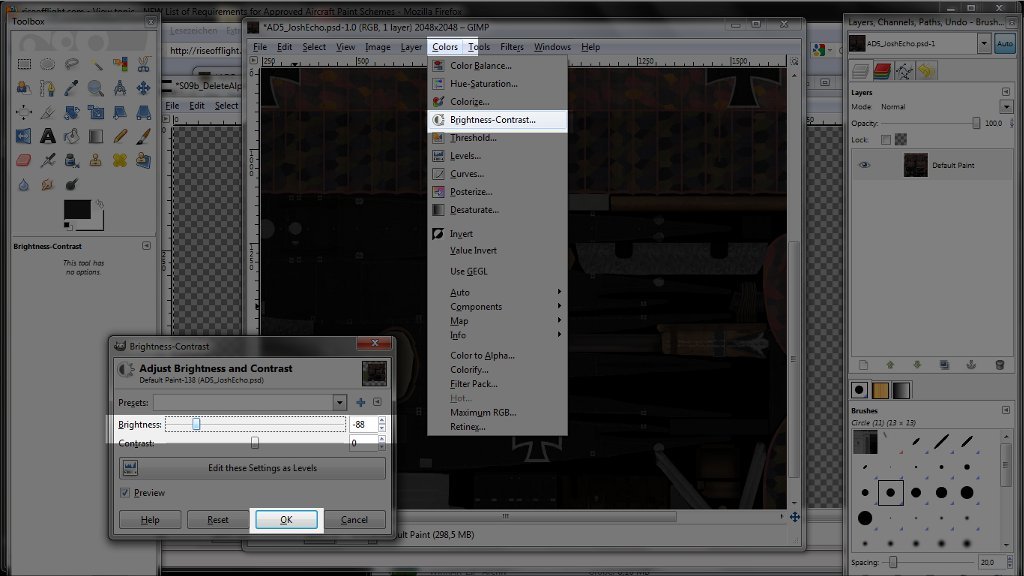Pick the Zoom magnifier tool
This screenshot has height=576, width=1024.
click(x=95, y=88)
